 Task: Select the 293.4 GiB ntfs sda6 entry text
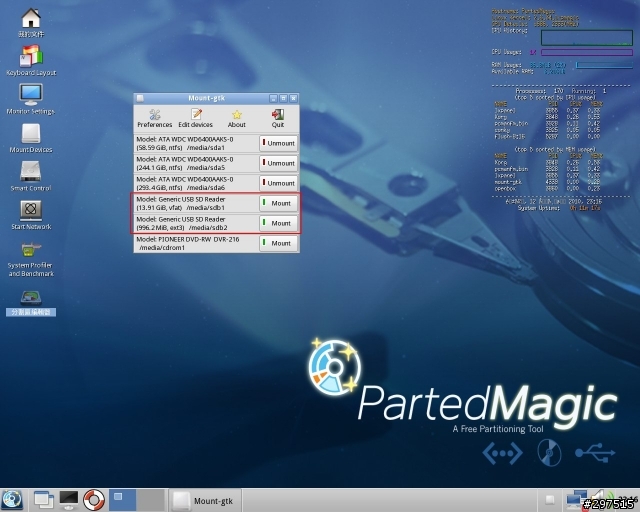click(184, 183)
